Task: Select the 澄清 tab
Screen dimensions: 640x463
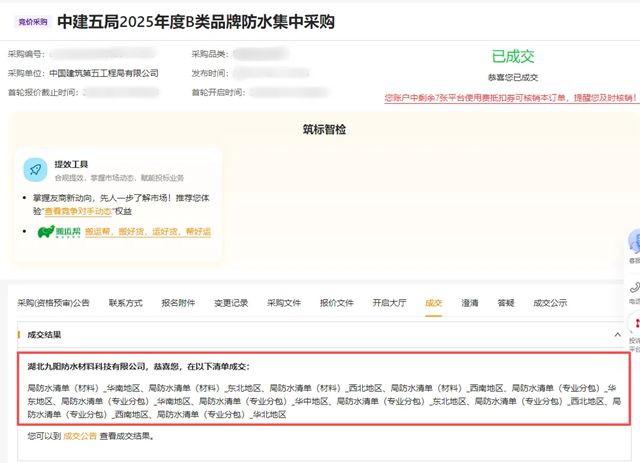Action: (x=469, y=302)
